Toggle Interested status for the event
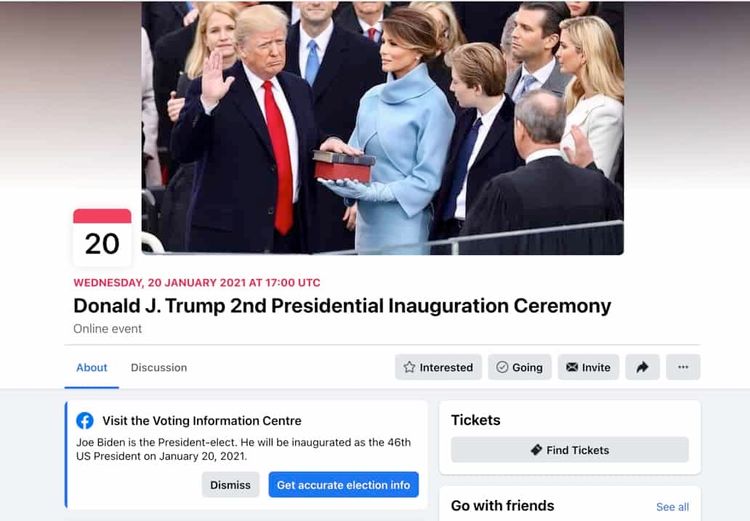Screen dimensions: 750x521 coord(438,367)
